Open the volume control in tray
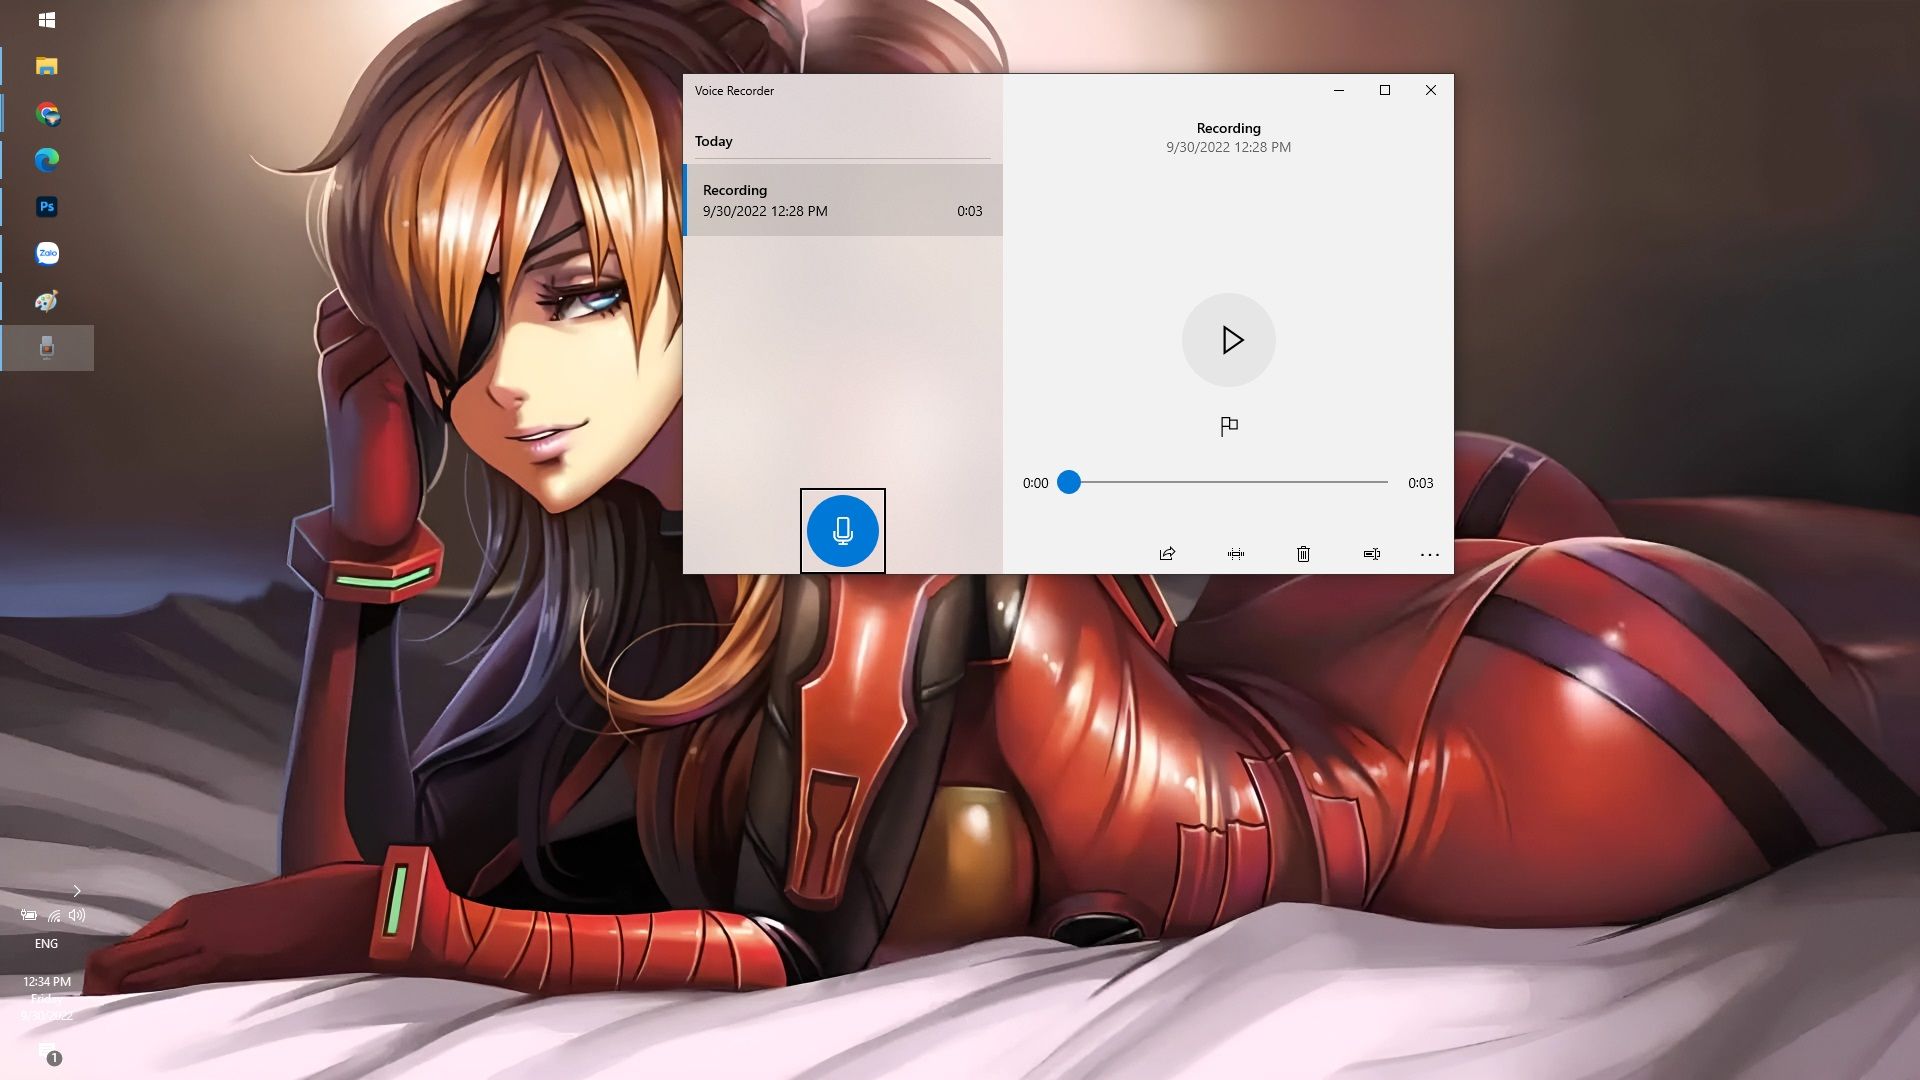Screen dimensions: 1920x1080 click(78, 915)
